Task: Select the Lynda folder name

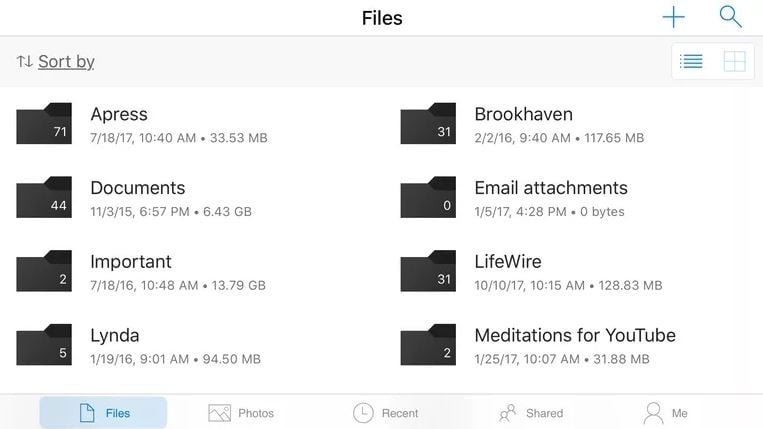Action: [x=115, y=335]
